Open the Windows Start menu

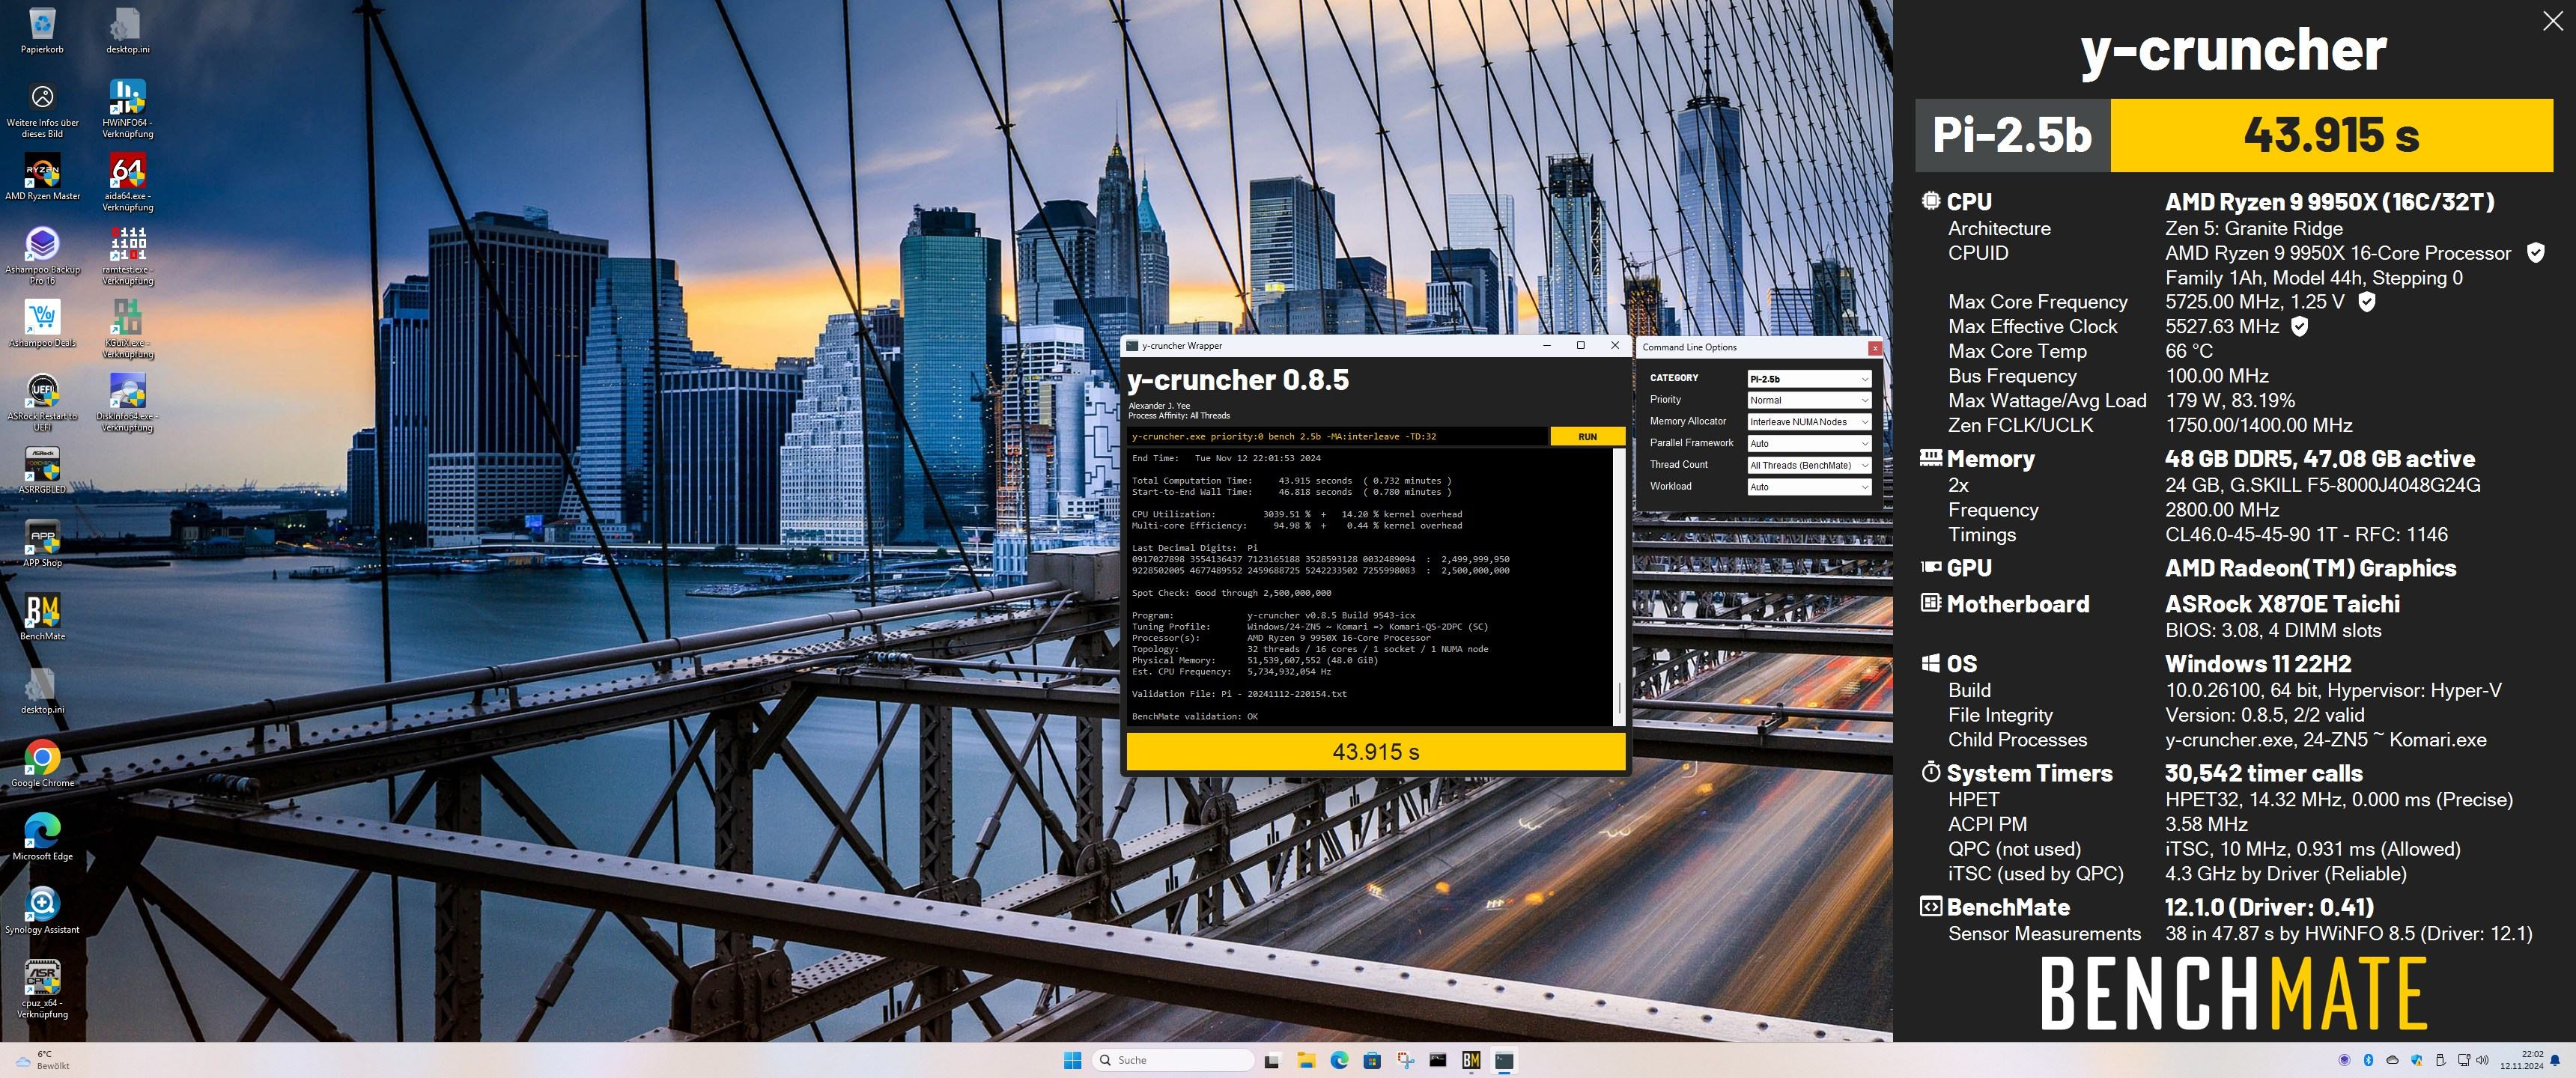1073,1060
